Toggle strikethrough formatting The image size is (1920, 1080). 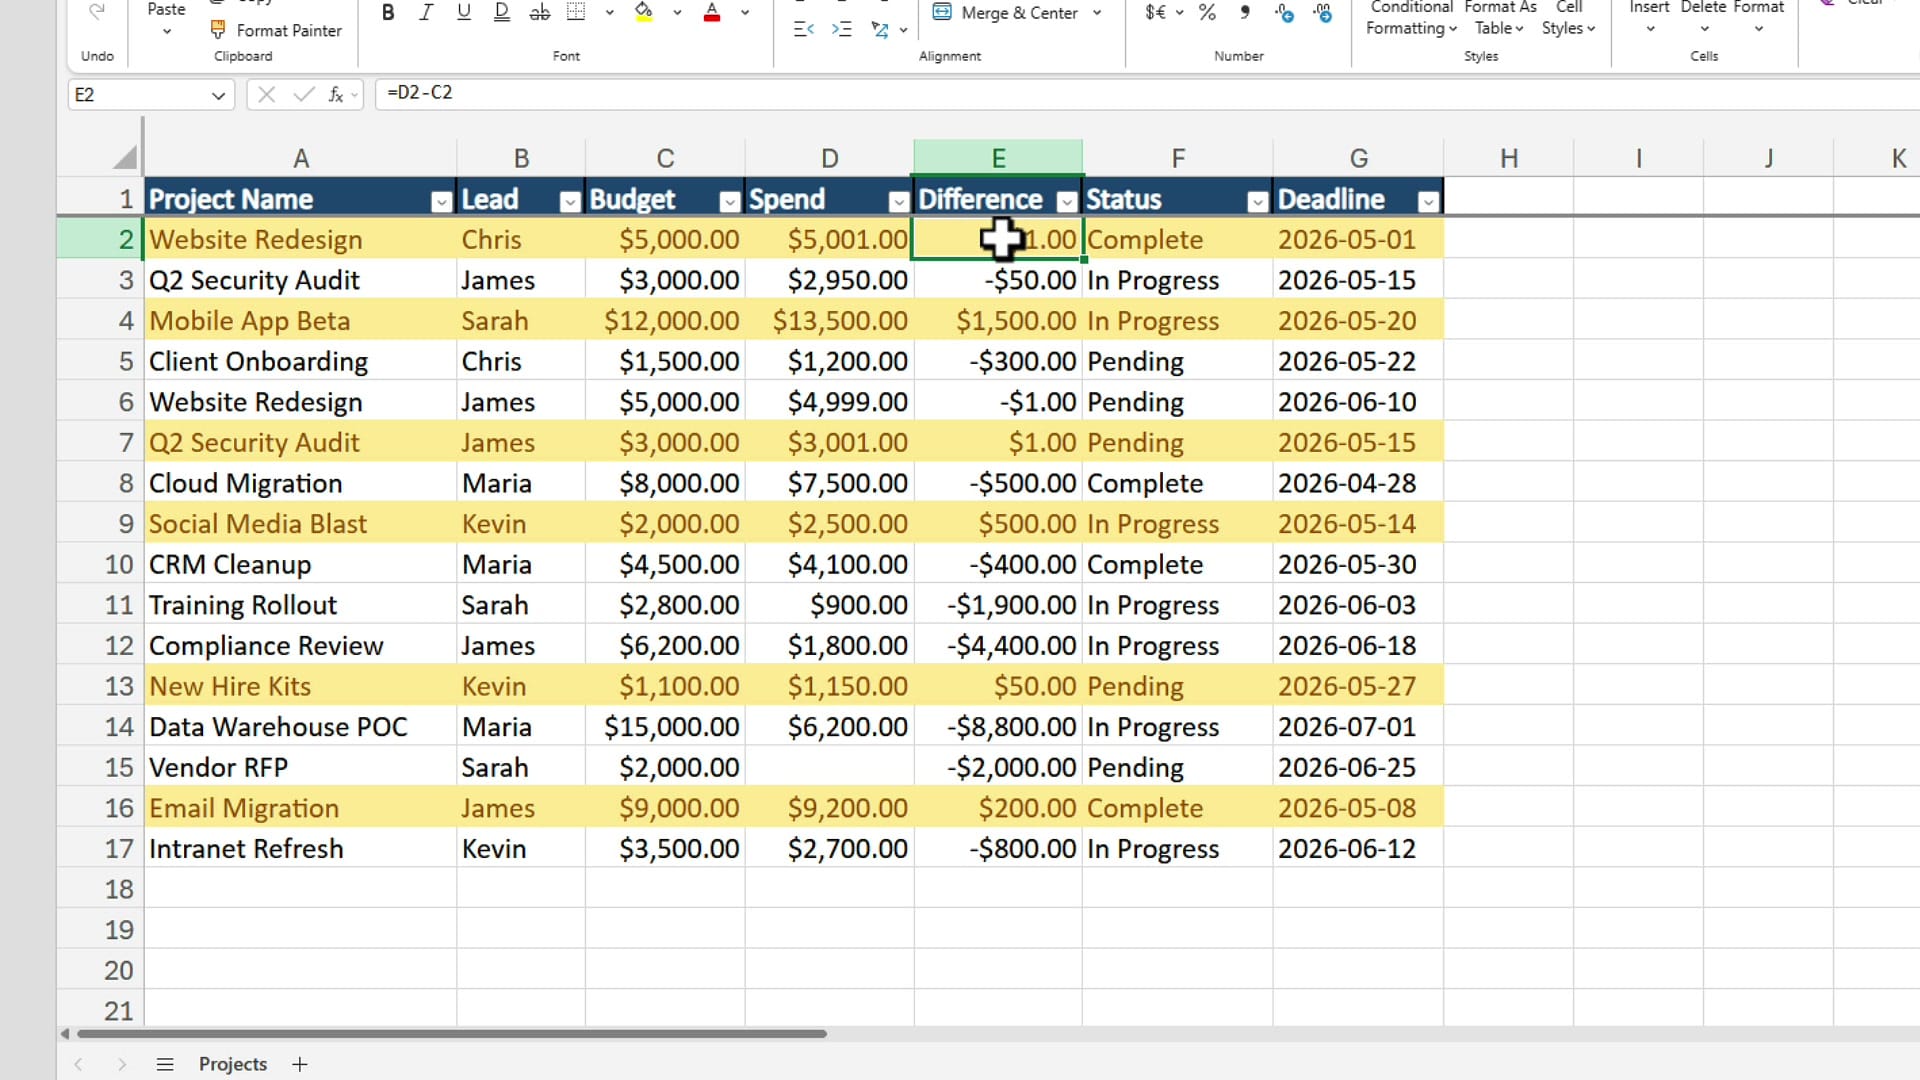pyautogui.click(x=540, y=13)
